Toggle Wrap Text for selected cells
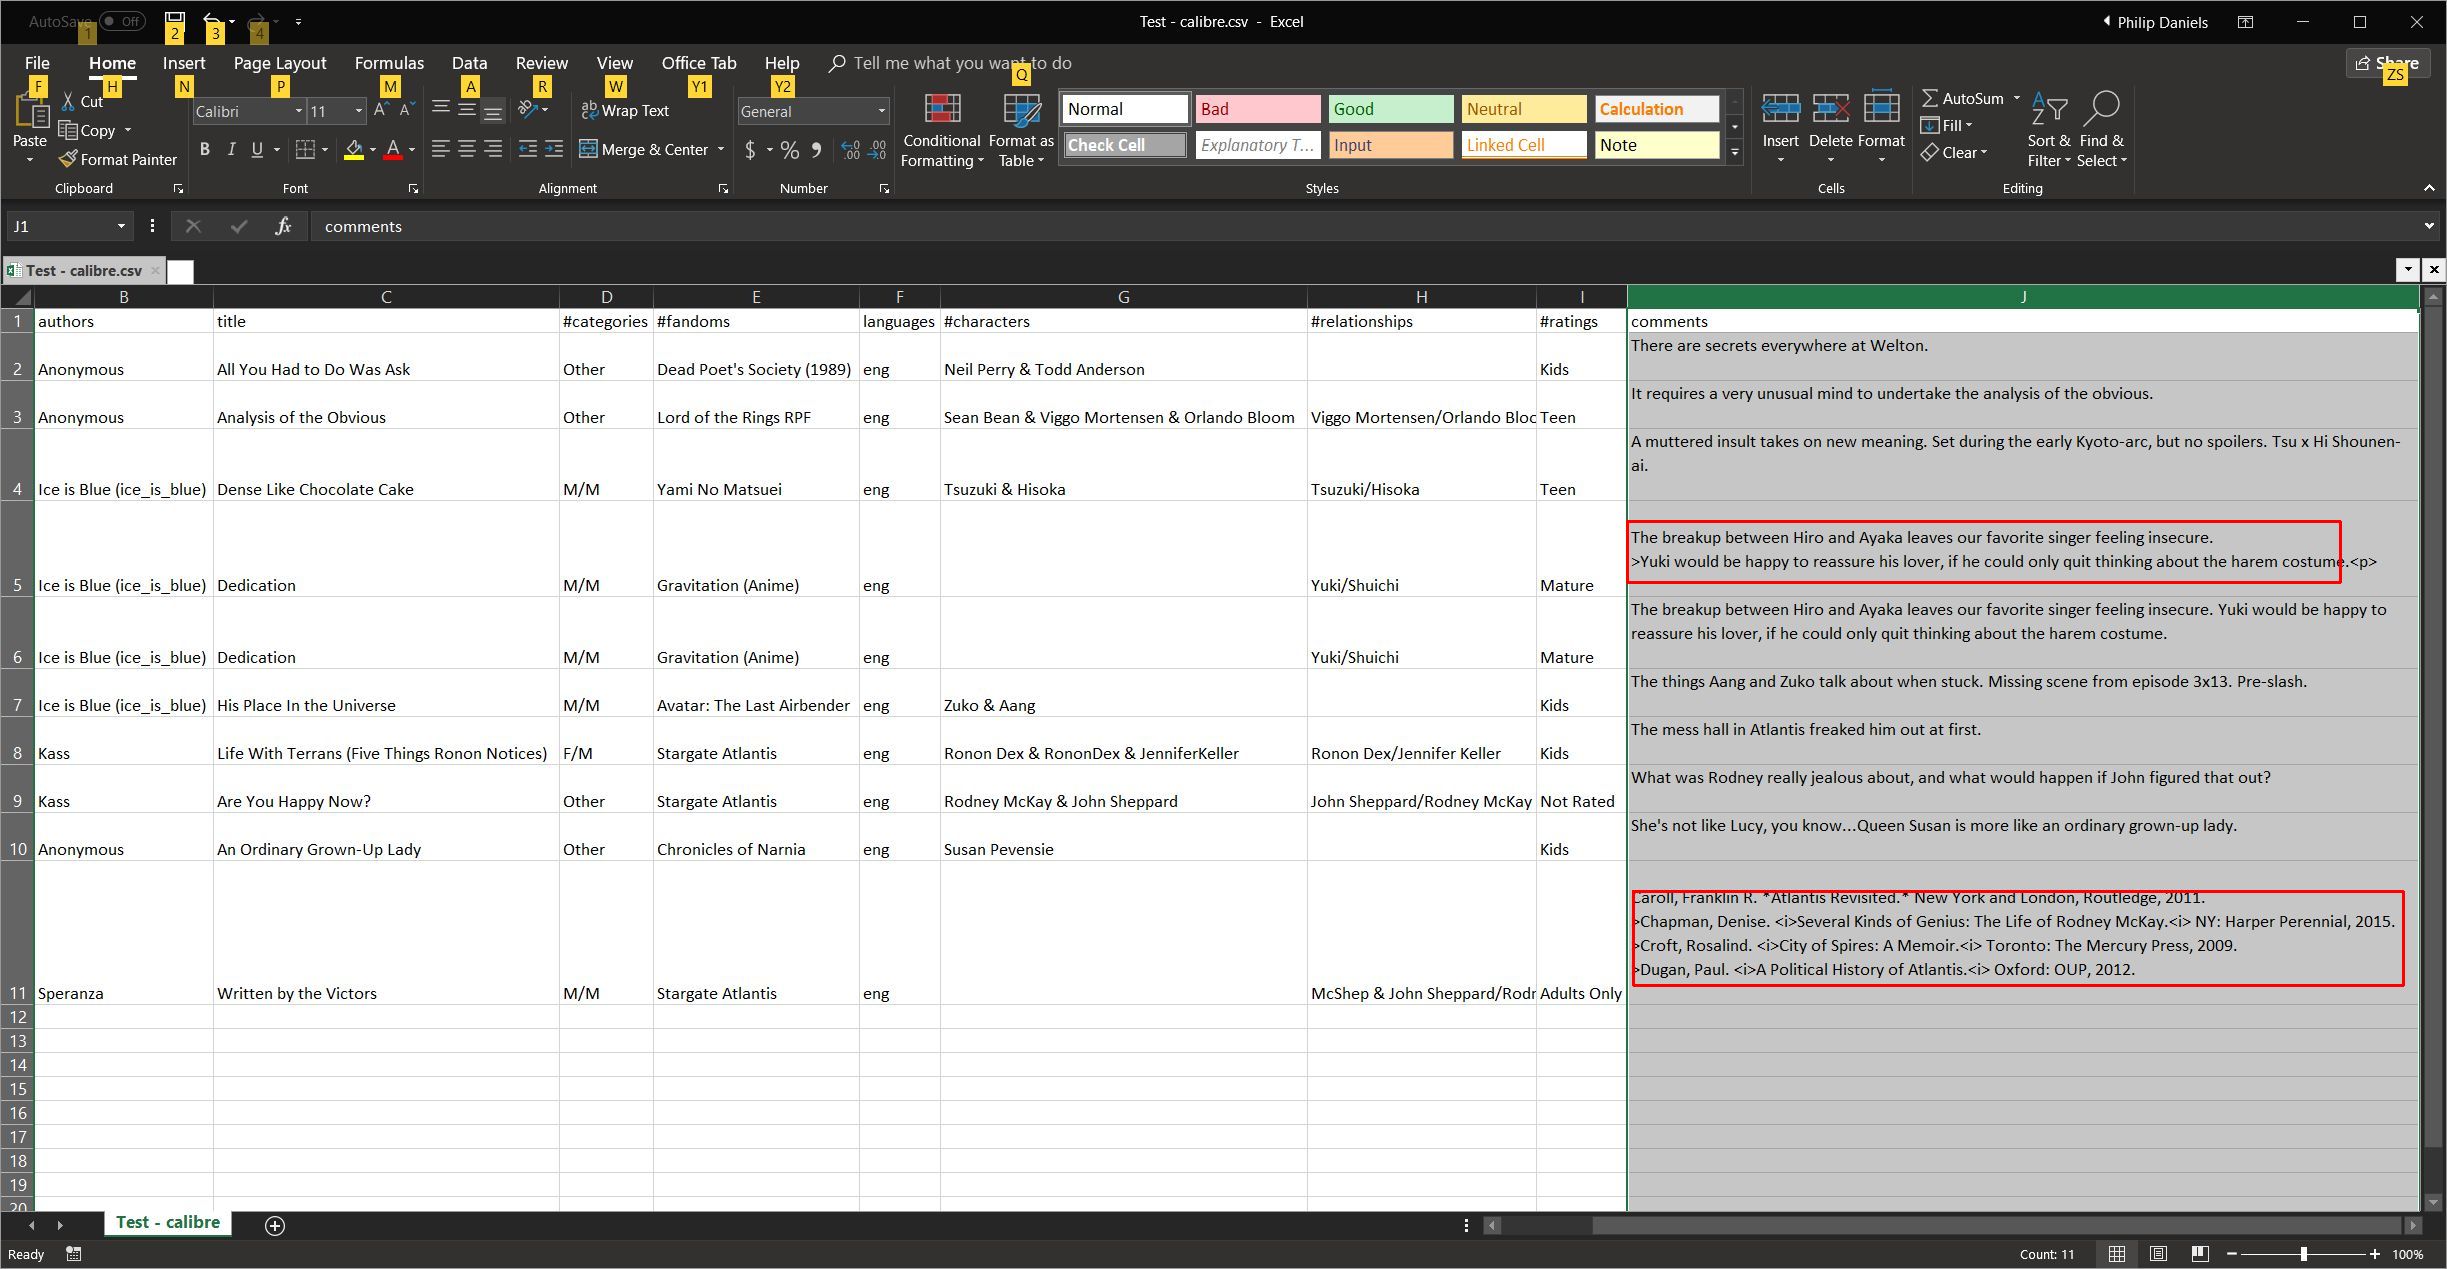 pyautogui.click(x=625, y=111)
